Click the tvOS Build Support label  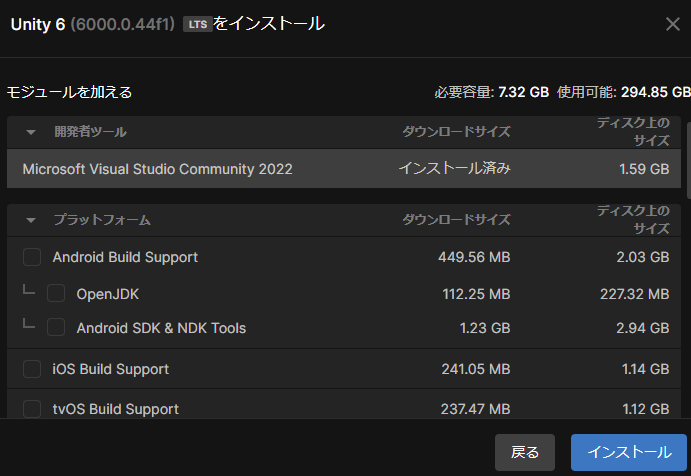[x=115, y=409]
